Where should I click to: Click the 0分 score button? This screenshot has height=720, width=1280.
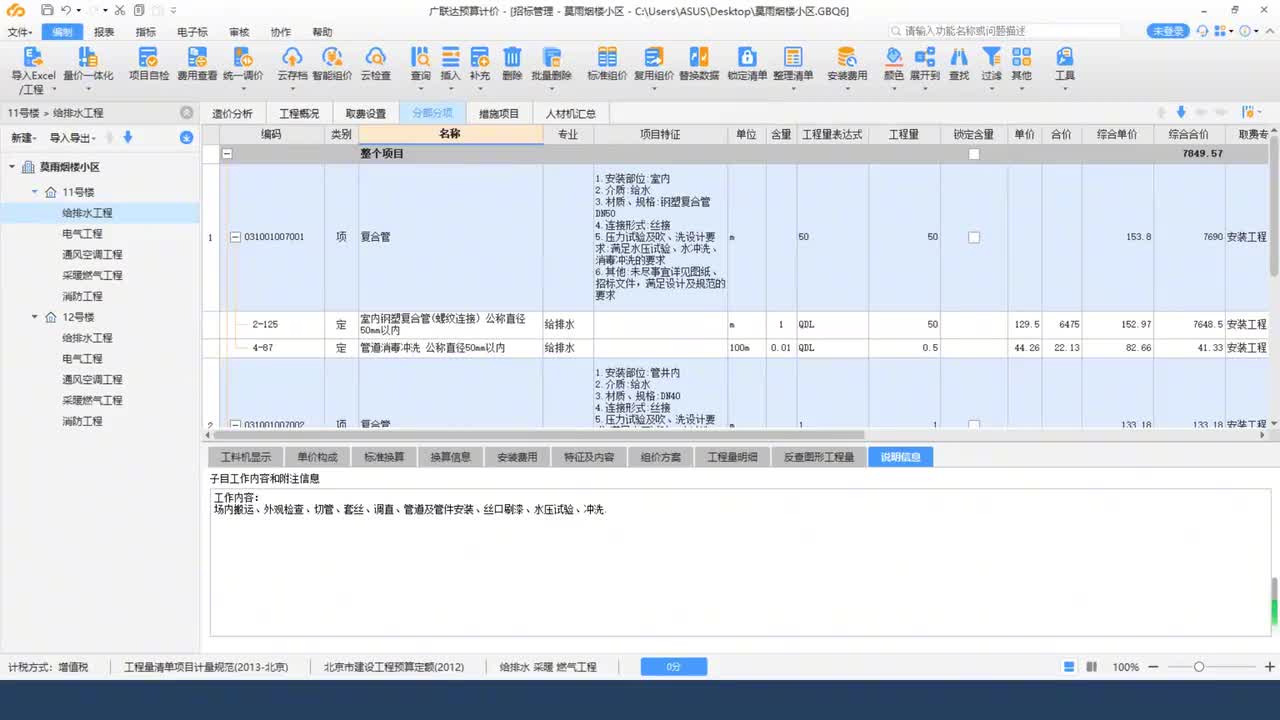point(674,666)
